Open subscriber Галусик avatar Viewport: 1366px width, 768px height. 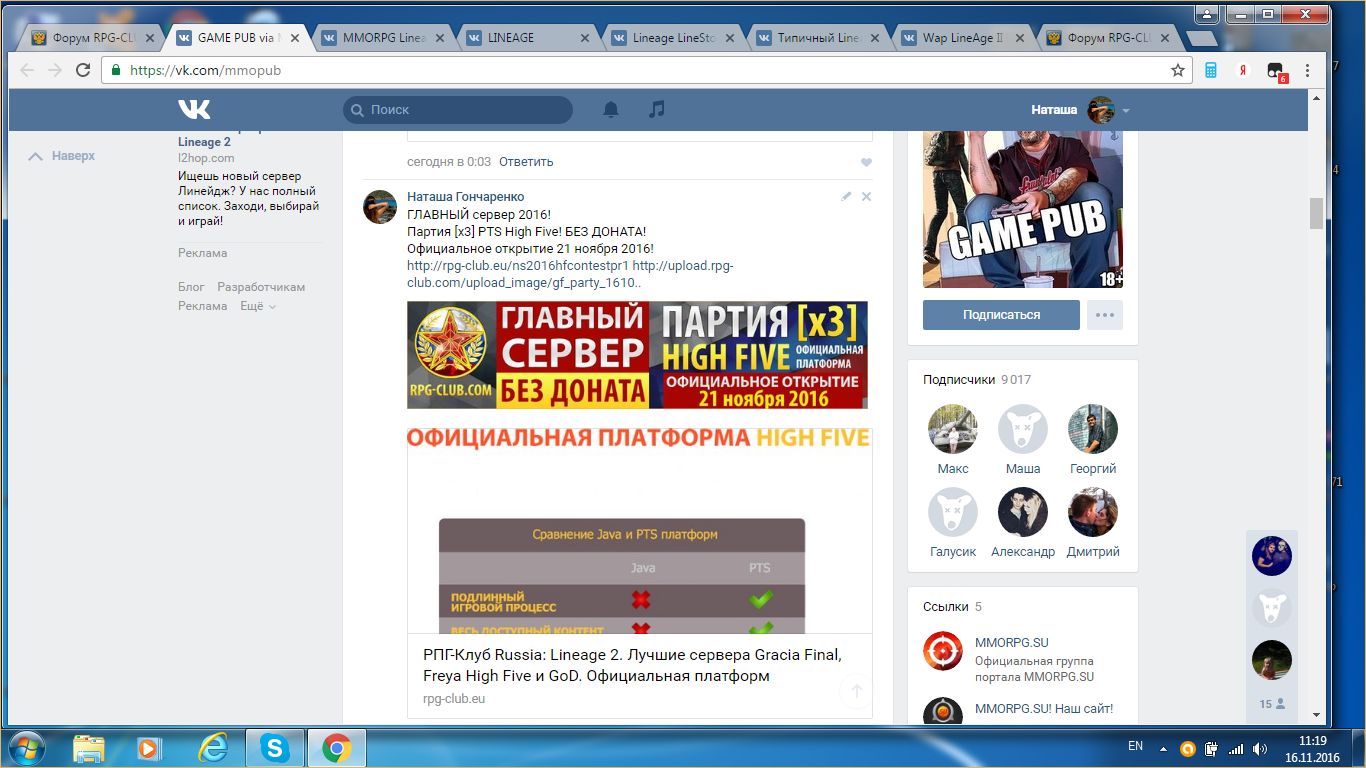click(953, 512)
